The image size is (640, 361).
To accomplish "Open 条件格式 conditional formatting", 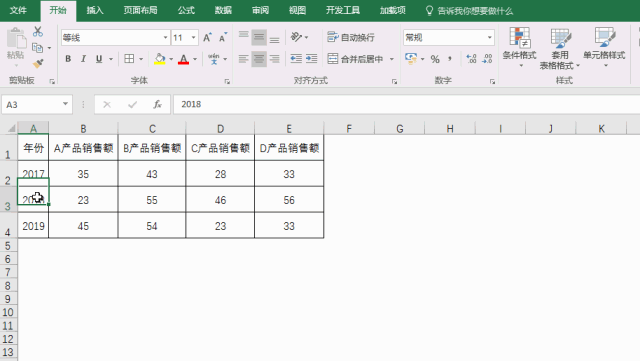I will [519, 48].
